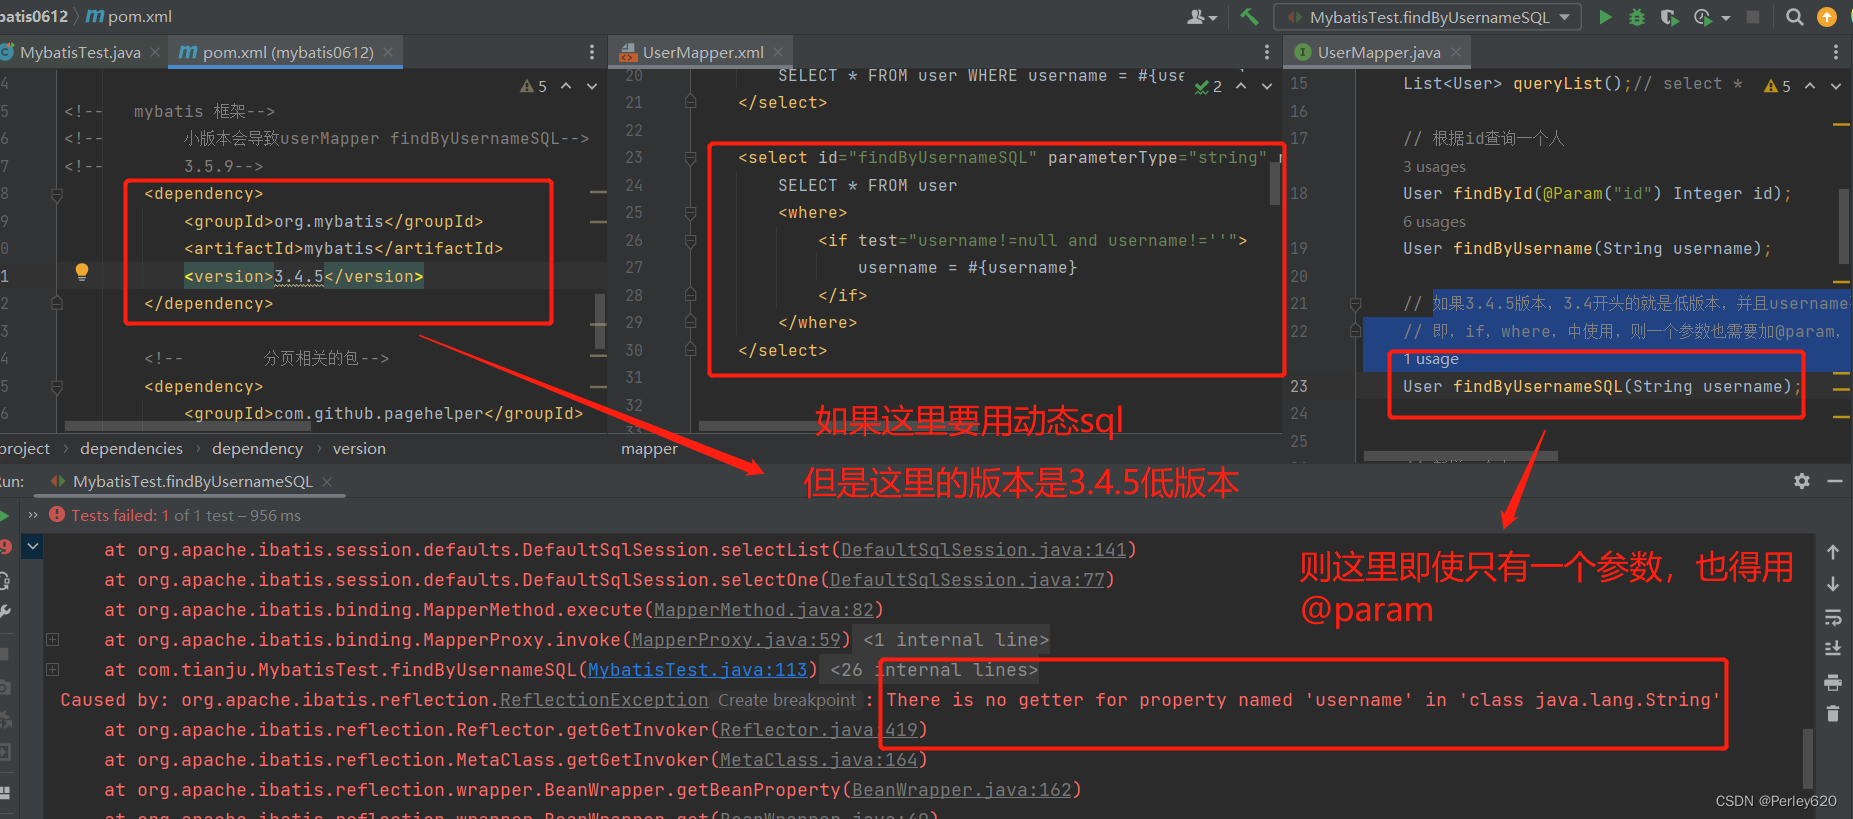Open tab options menu for UserMapper.xml pane

pos(1267,52)
